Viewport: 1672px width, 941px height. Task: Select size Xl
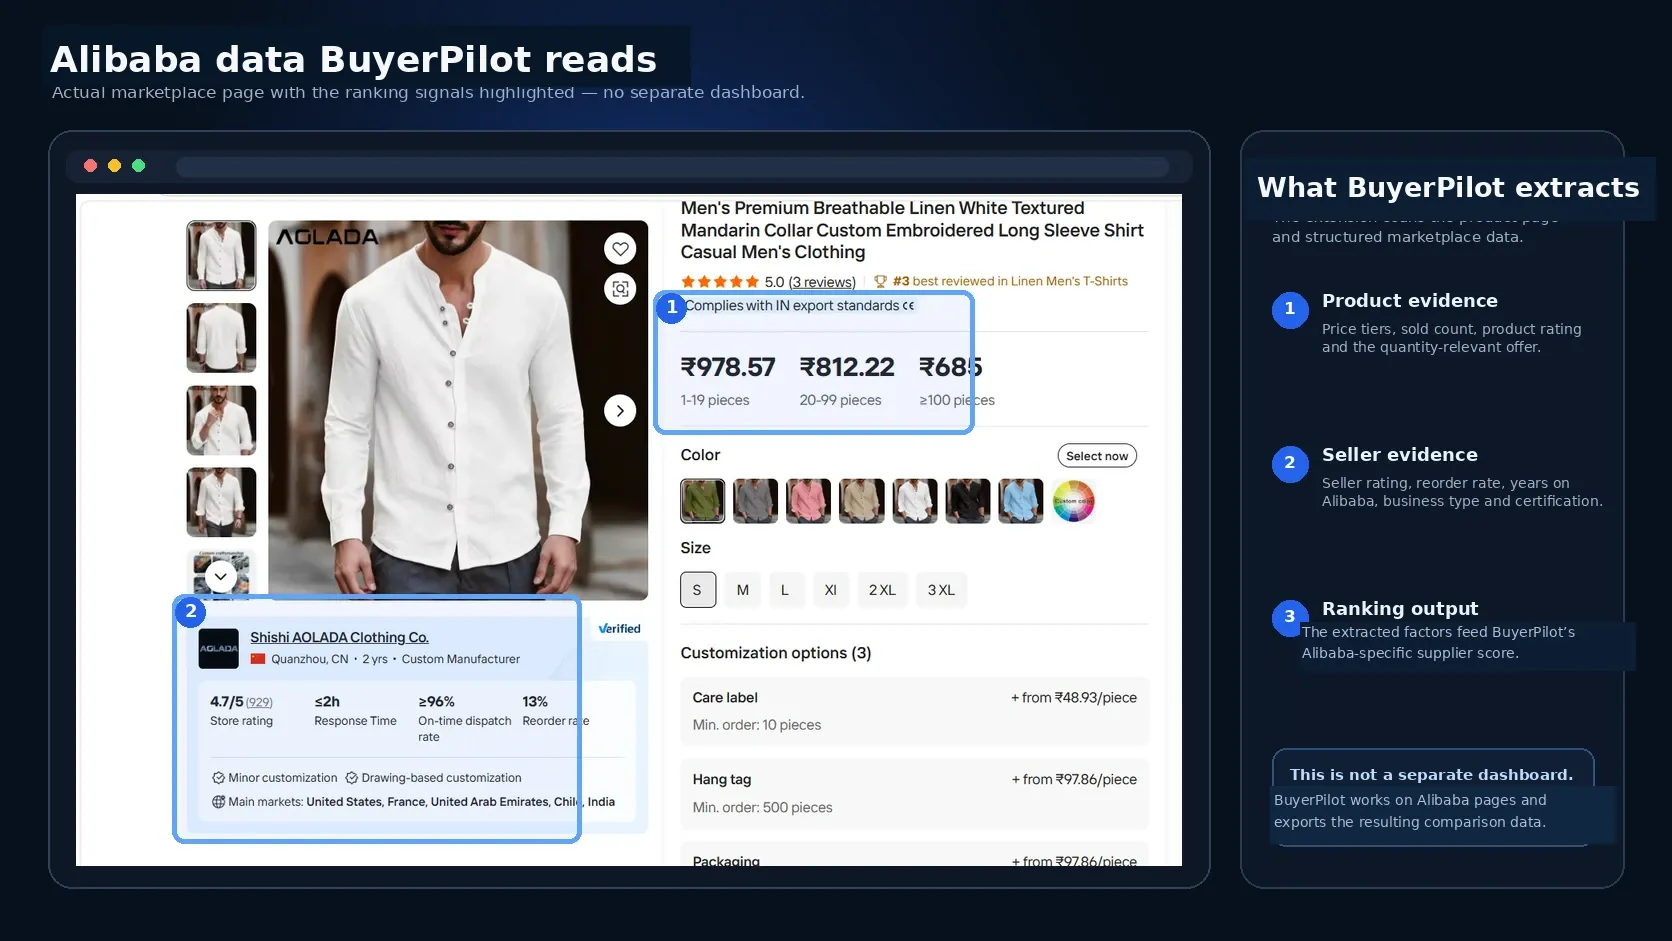(830, 590)
